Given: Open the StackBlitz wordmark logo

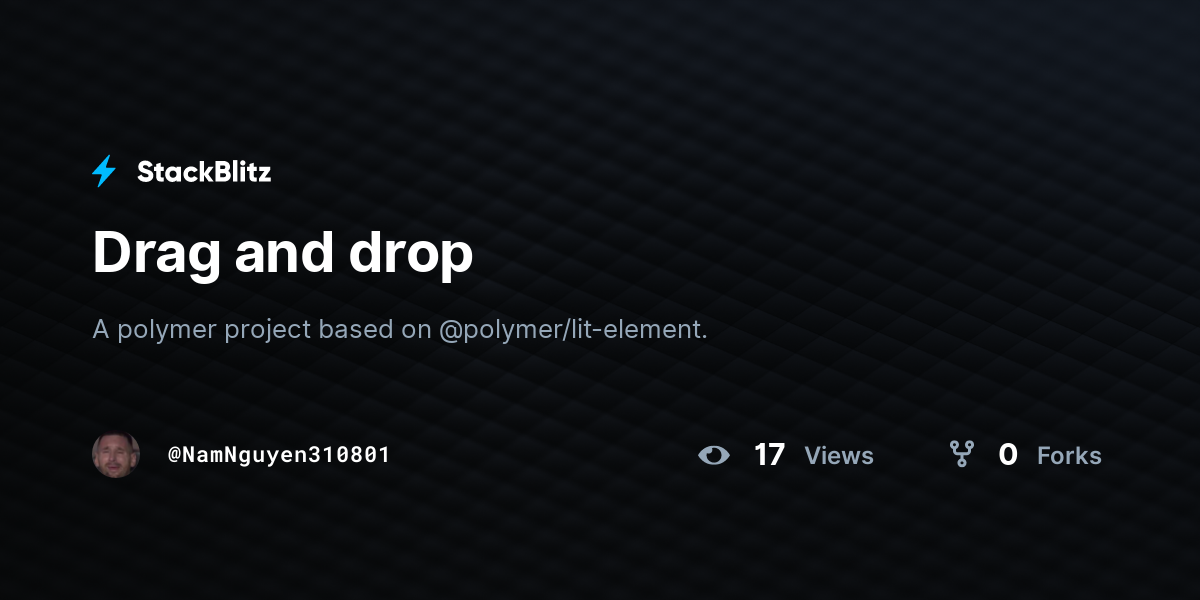Looking at the screenshot, I should [204, 172].
